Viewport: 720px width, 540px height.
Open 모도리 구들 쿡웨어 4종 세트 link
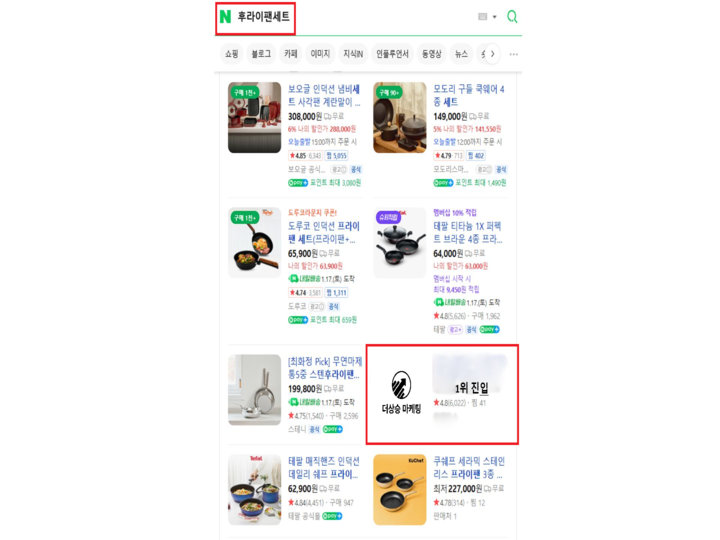click(x=469, y=96)
